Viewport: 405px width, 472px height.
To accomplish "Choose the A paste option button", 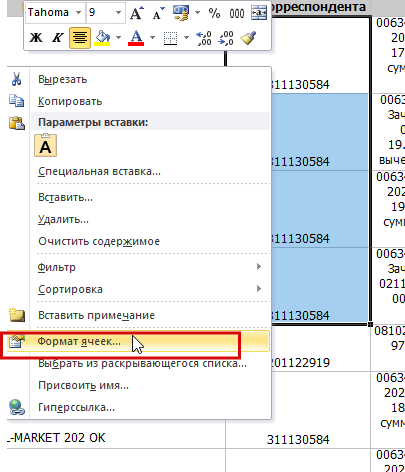I will pyautogui.click(x=45, y=146).
